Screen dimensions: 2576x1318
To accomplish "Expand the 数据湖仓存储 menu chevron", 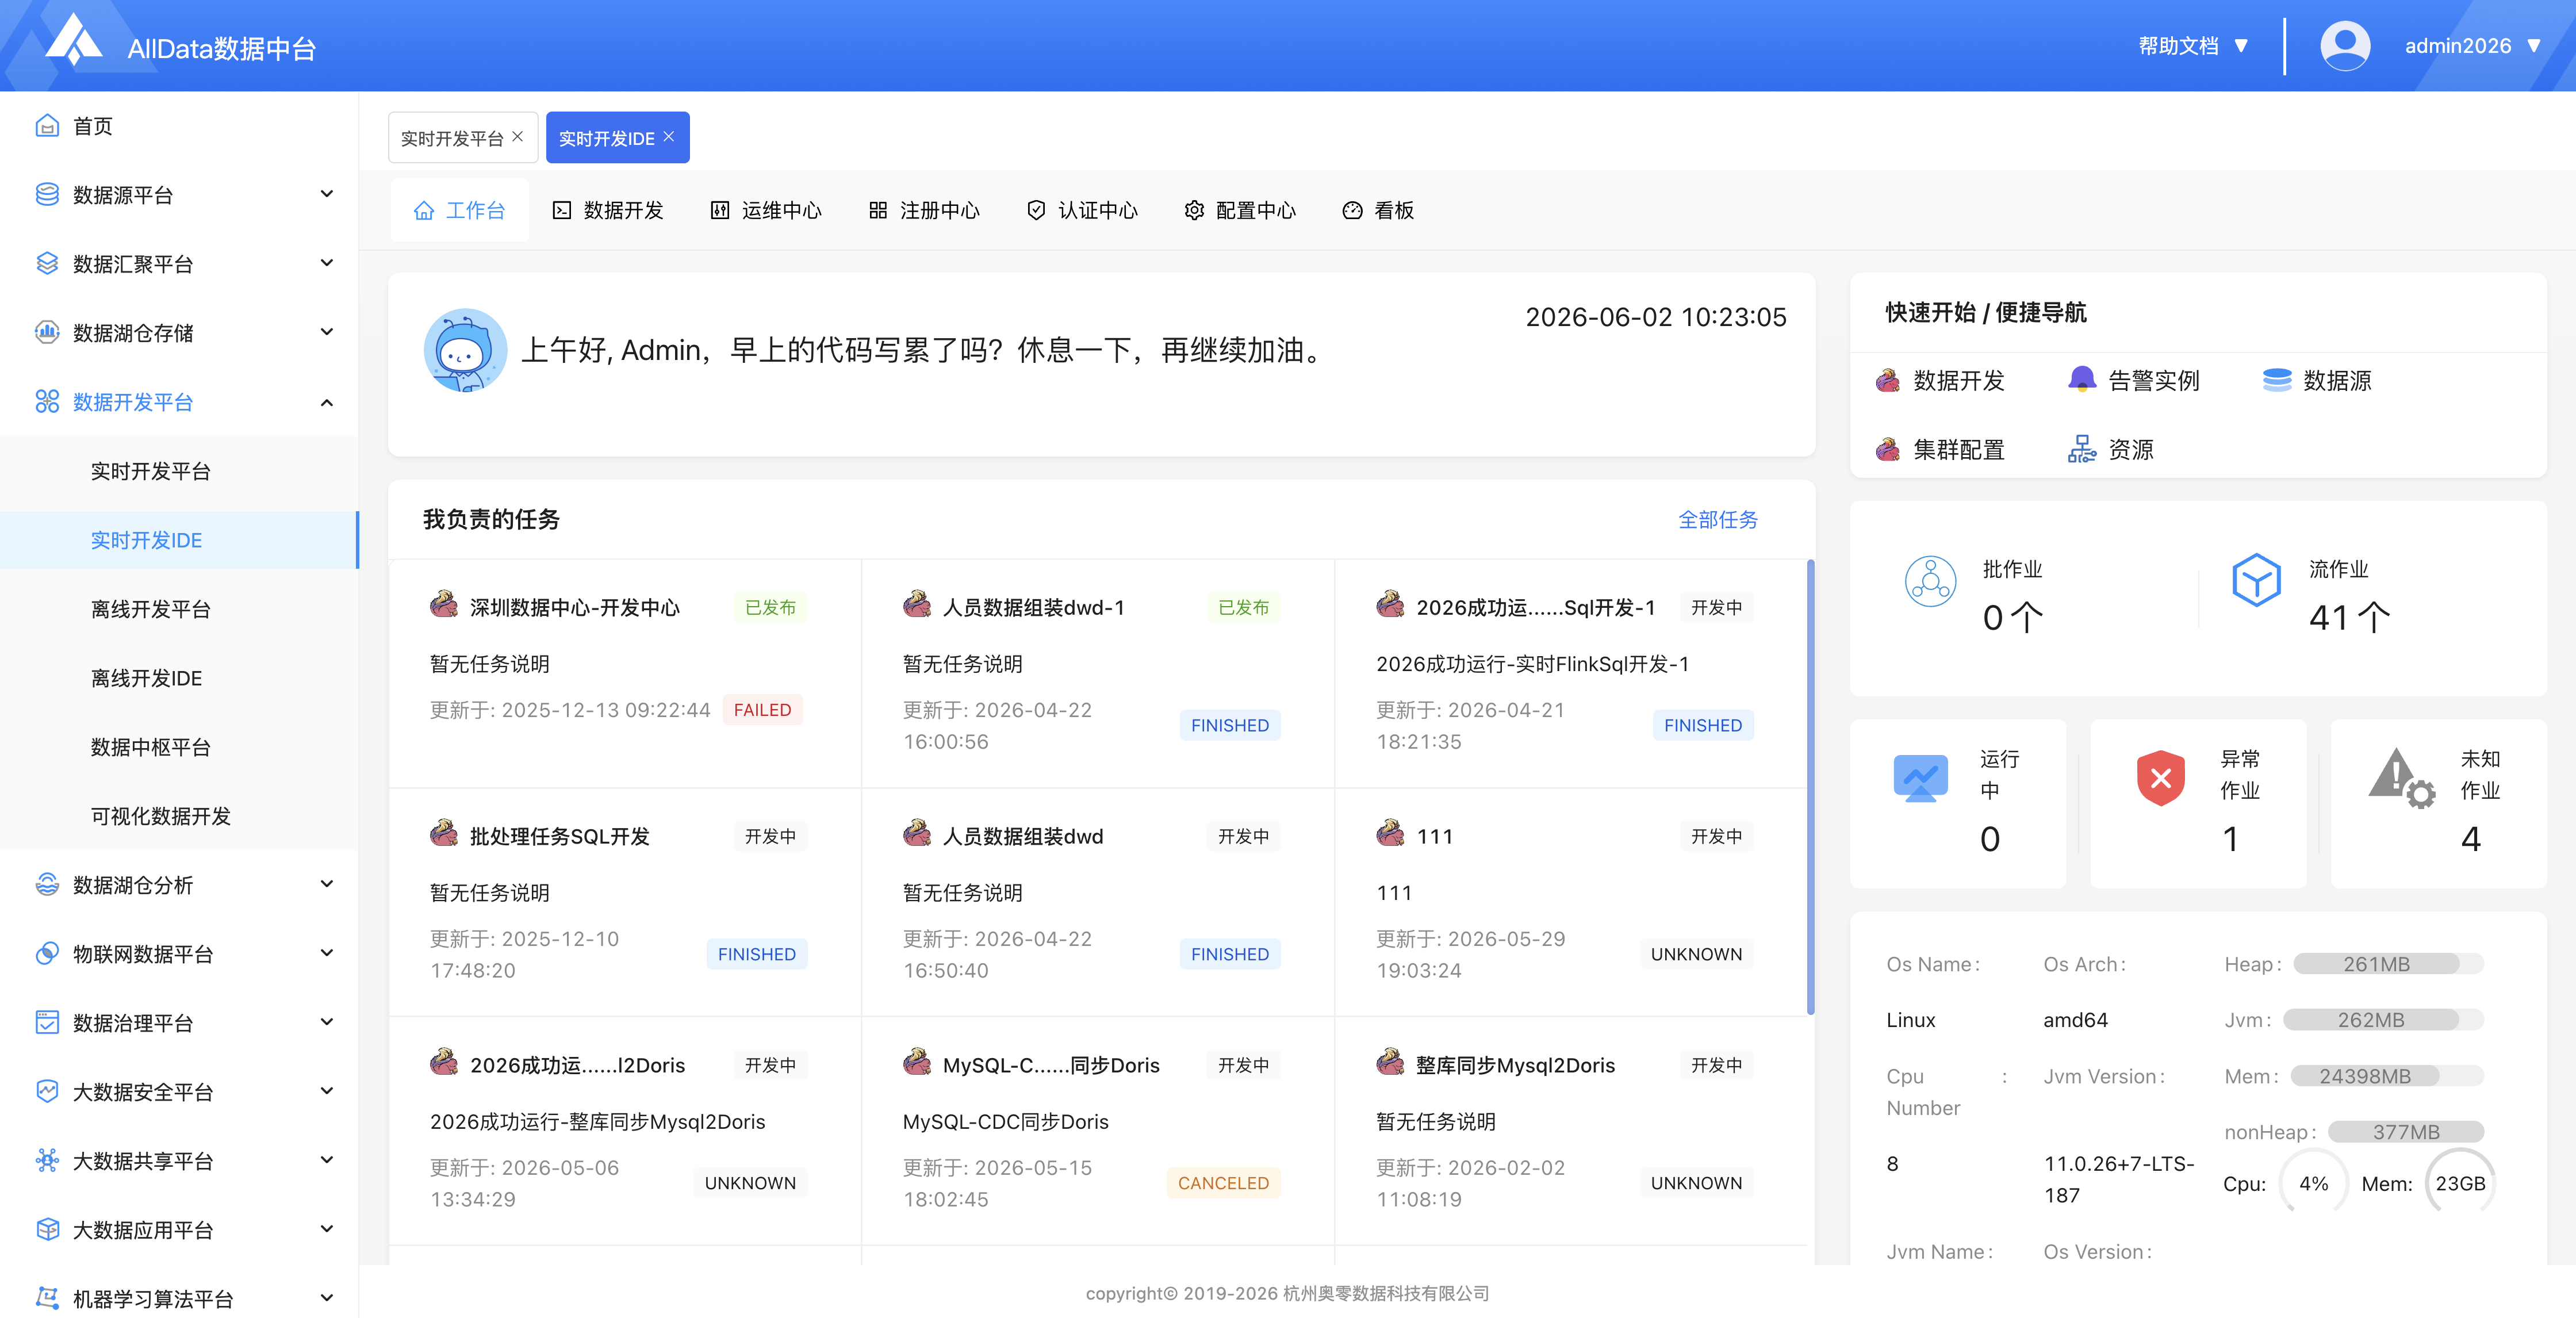I will click(x=327, y=332).
